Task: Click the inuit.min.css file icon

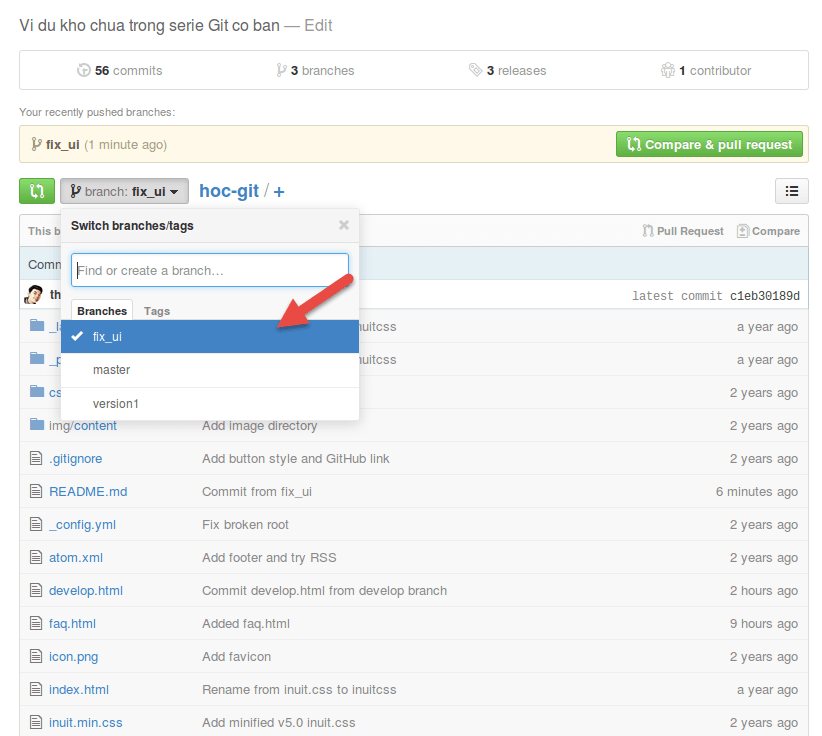Action: [x=36, y=722]
